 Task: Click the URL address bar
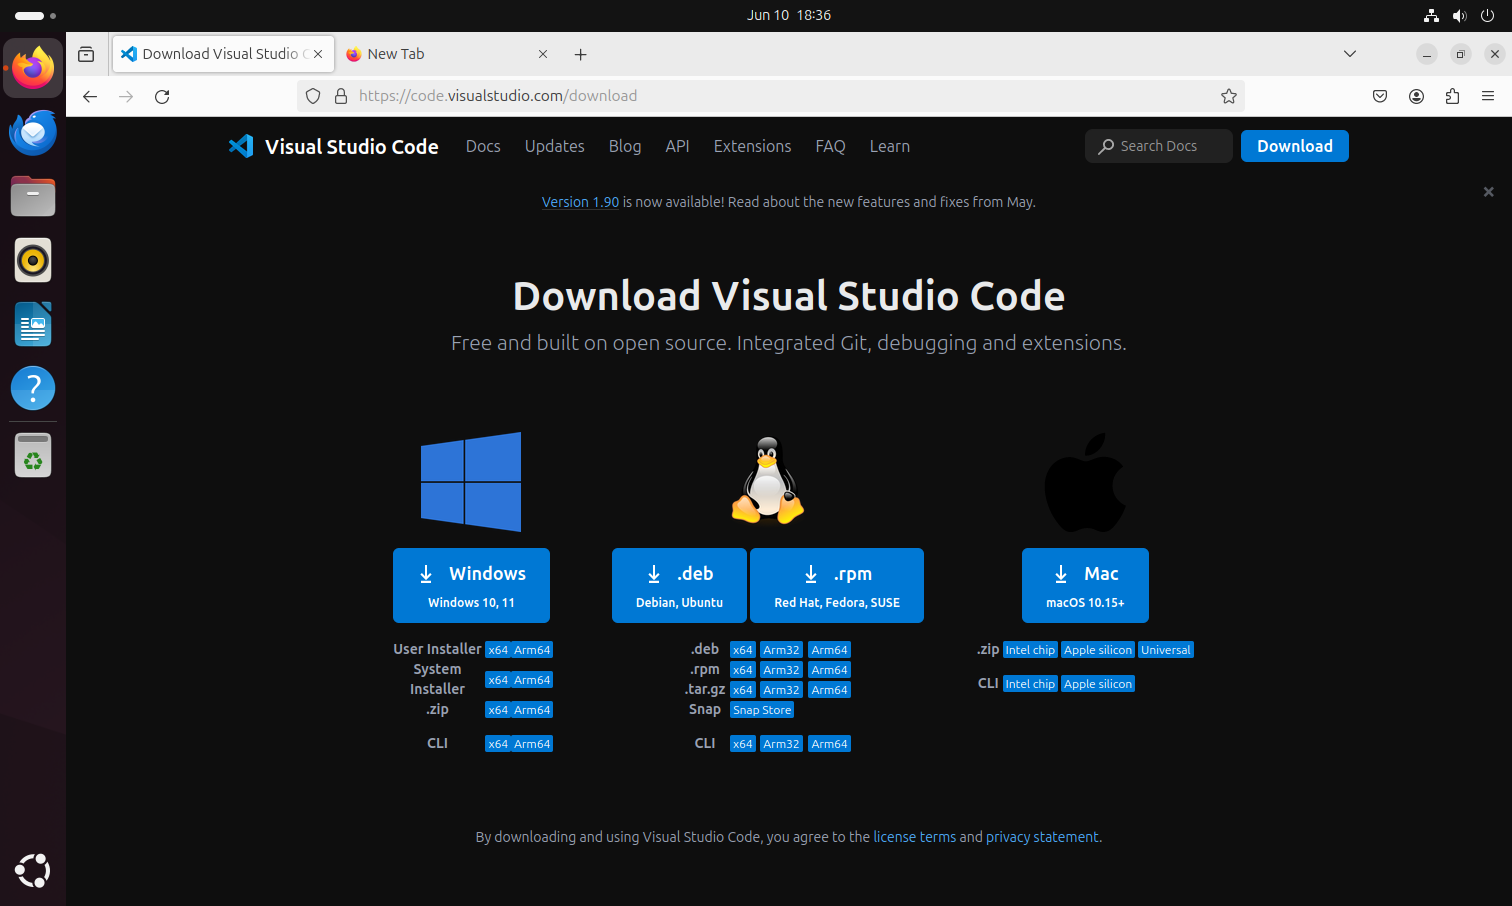coord(770,96)
